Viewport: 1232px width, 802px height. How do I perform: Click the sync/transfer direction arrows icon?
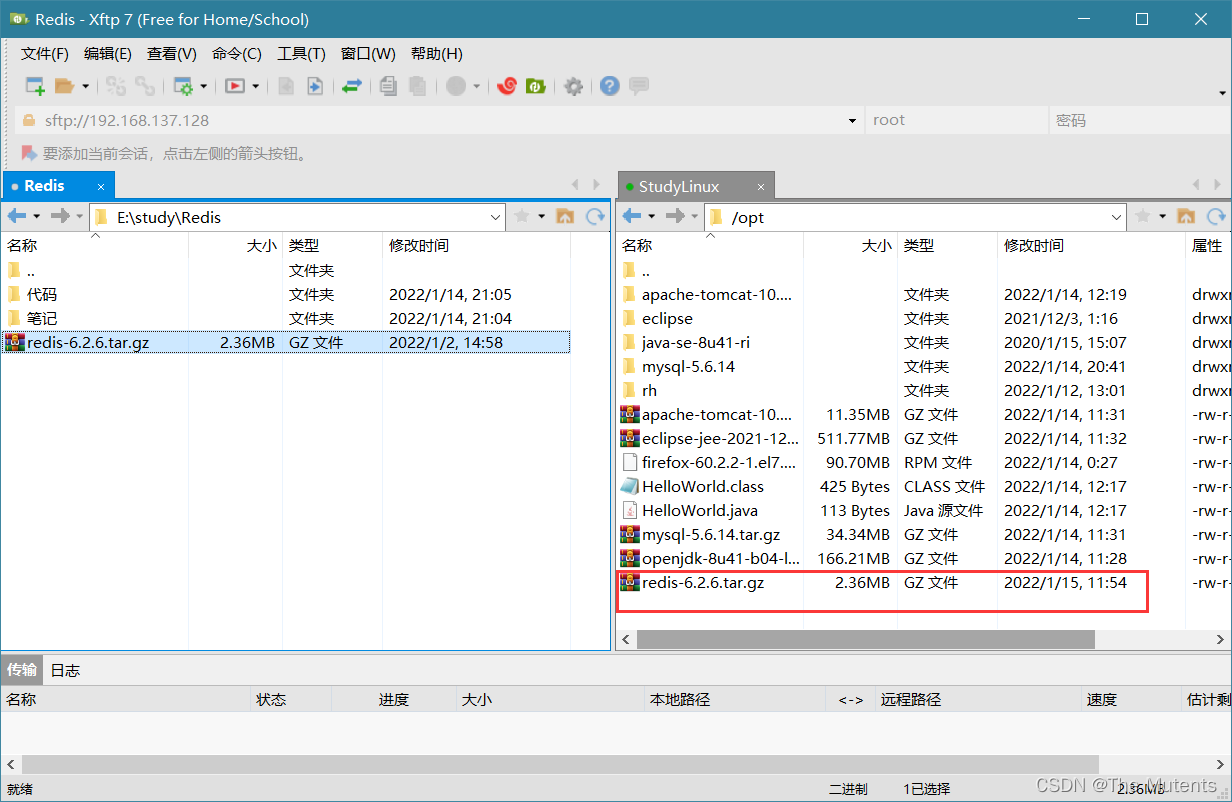pos(351,86)
